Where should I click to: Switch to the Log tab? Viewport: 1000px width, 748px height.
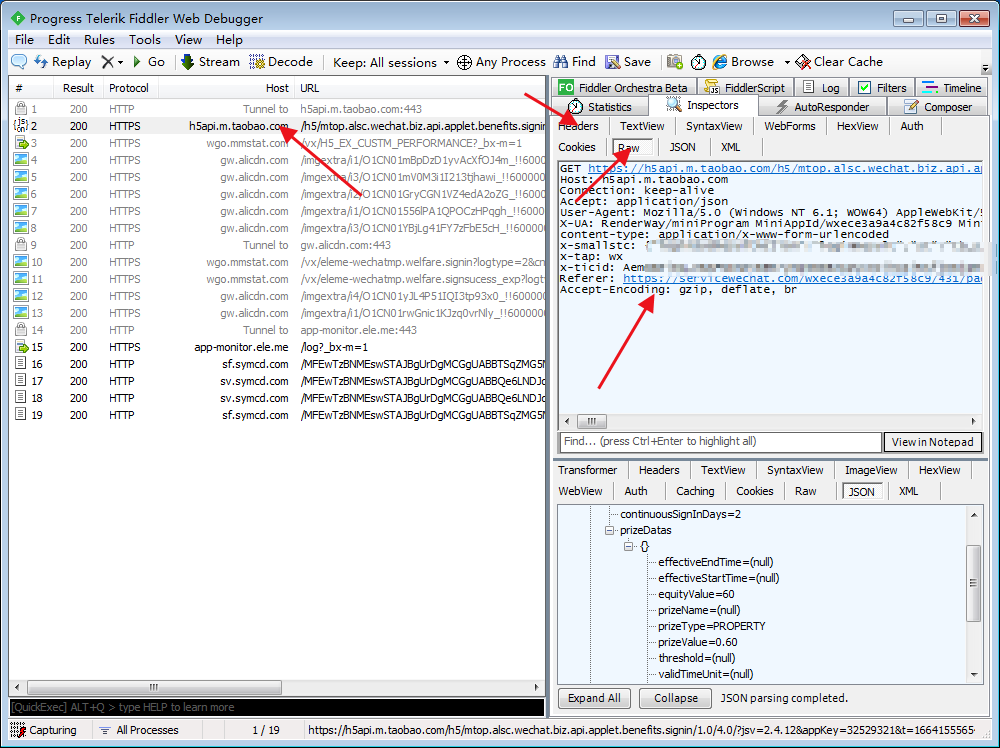[821, 87]
